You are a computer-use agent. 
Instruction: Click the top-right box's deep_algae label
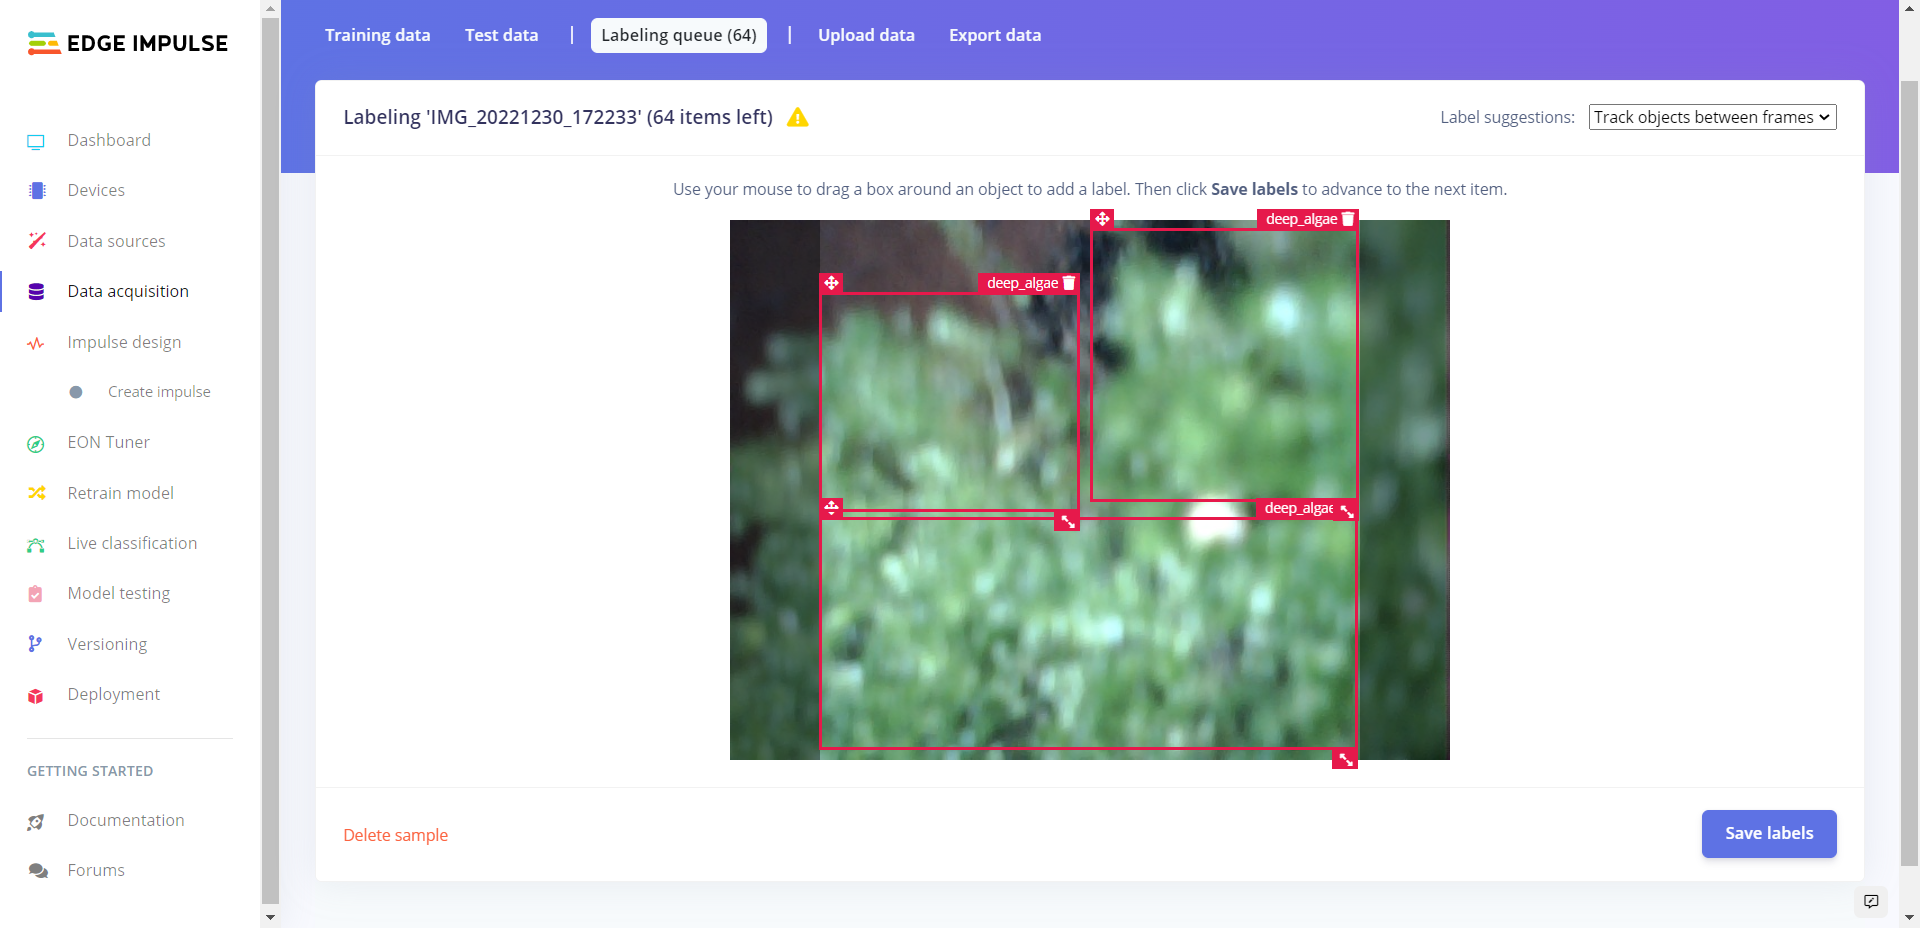tap(1301, 219)
